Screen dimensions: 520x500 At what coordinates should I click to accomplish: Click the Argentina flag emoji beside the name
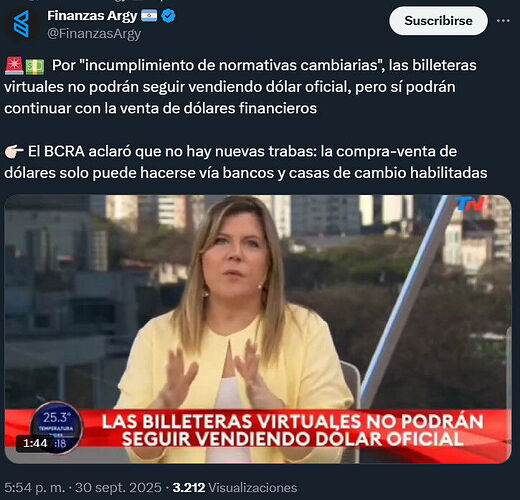[149, 16]
